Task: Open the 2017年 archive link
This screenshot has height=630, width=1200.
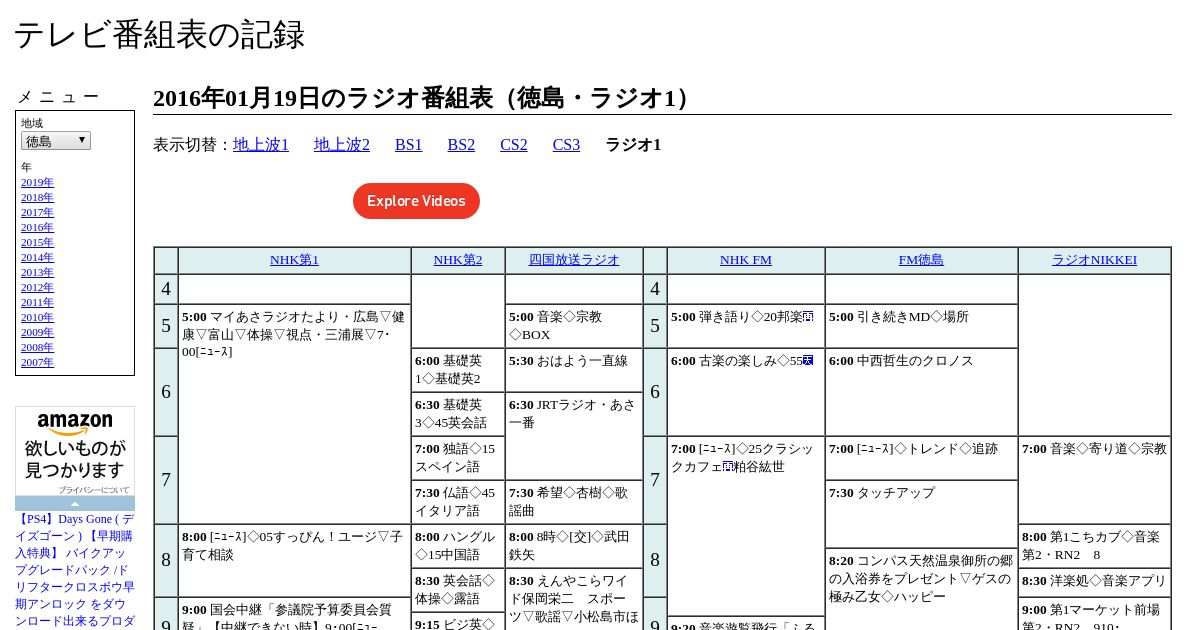Action: coord(37,213)
